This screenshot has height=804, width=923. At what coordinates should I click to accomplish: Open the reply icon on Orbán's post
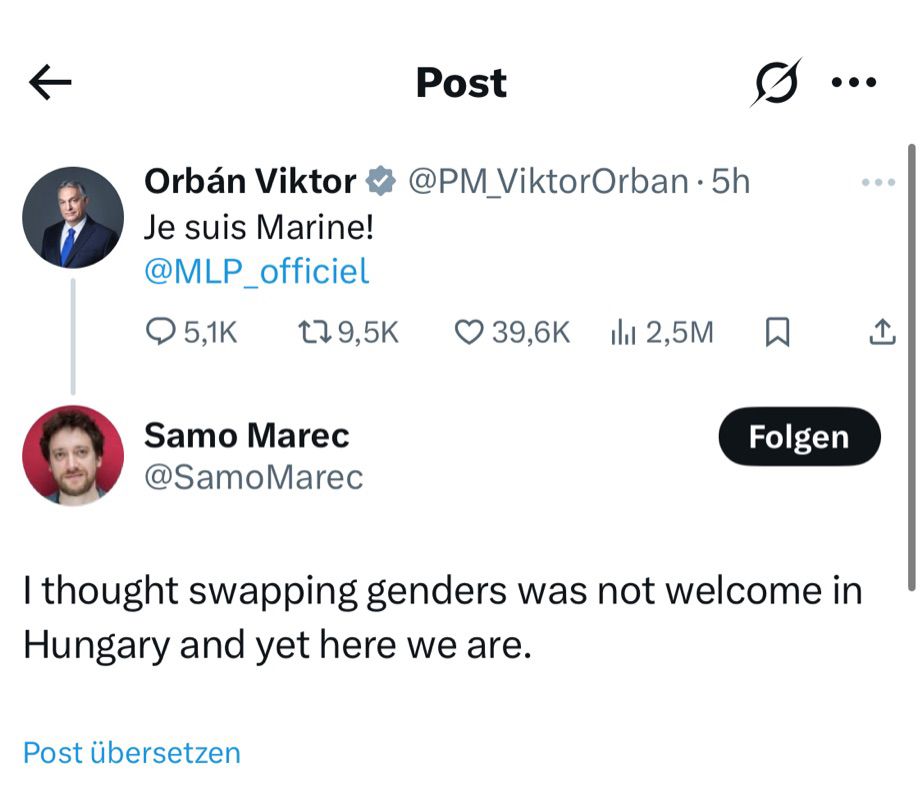click(x=163, y=331)
